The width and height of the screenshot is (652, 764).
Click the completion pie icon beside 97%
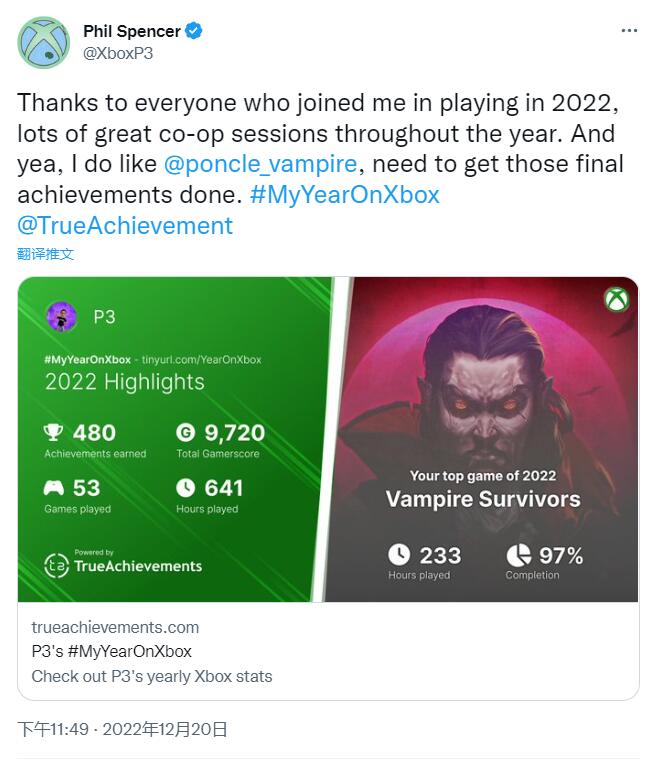[518, 555]
